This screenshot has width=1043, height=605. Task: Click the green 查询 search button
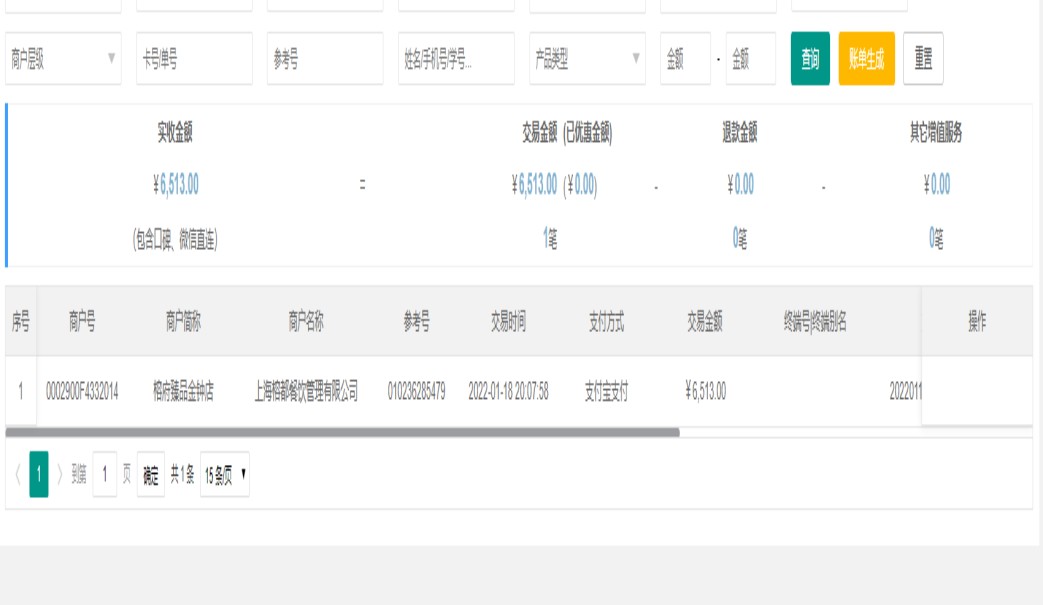point(810,59)
